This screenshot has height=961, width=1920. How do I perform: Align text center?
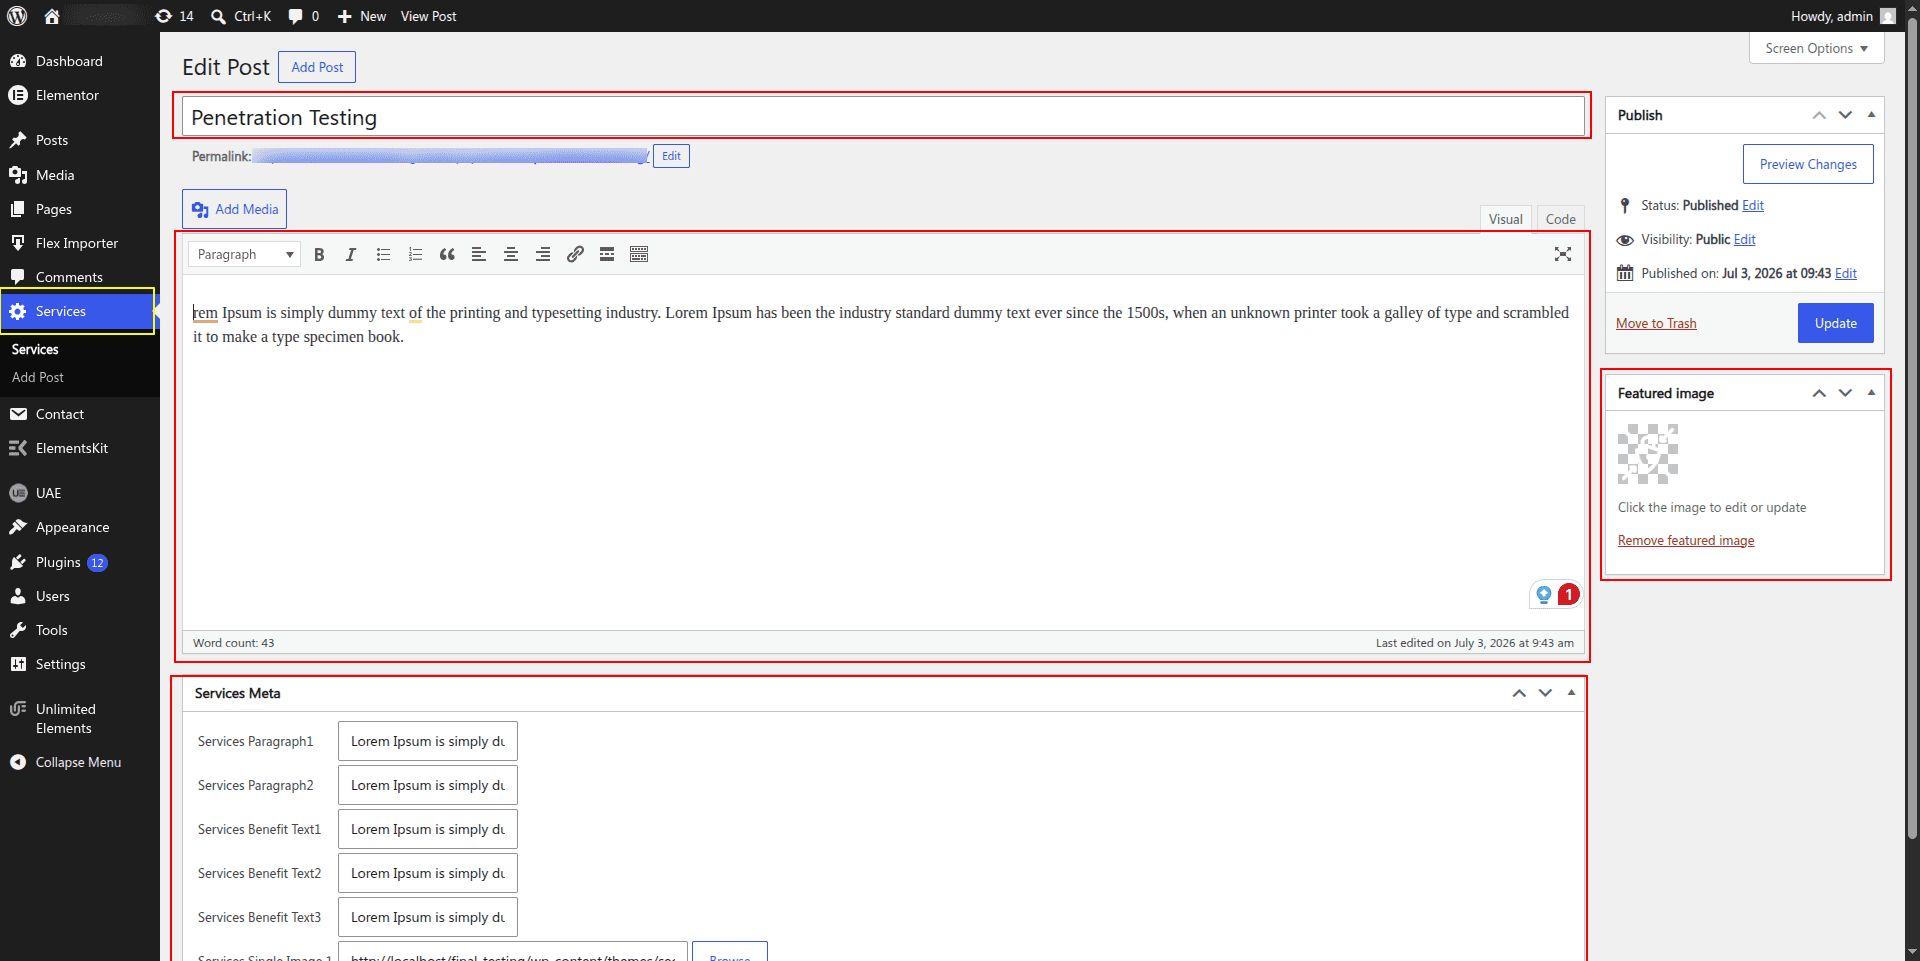(x=511, y=255)
